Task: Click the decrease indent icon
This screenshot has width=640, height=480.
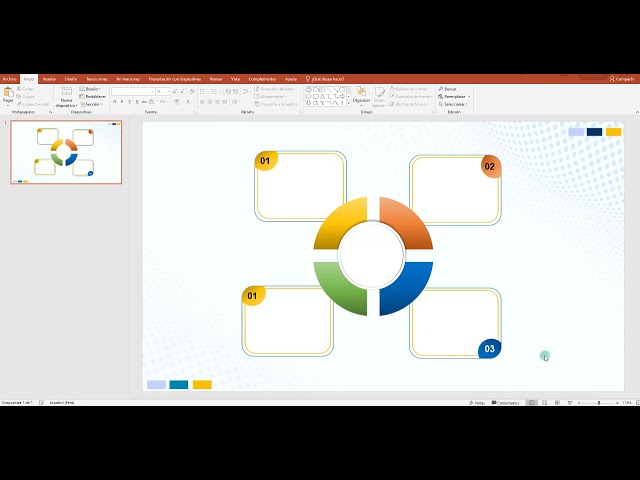Action: 228,91
